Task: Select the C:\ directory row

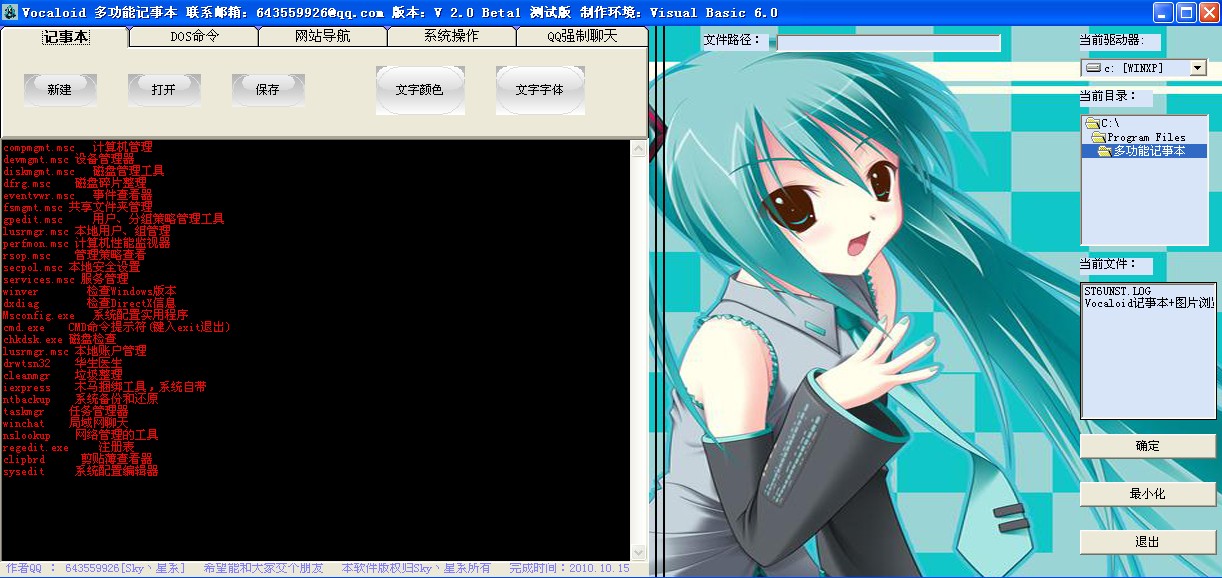Action: click(1144, 124)
